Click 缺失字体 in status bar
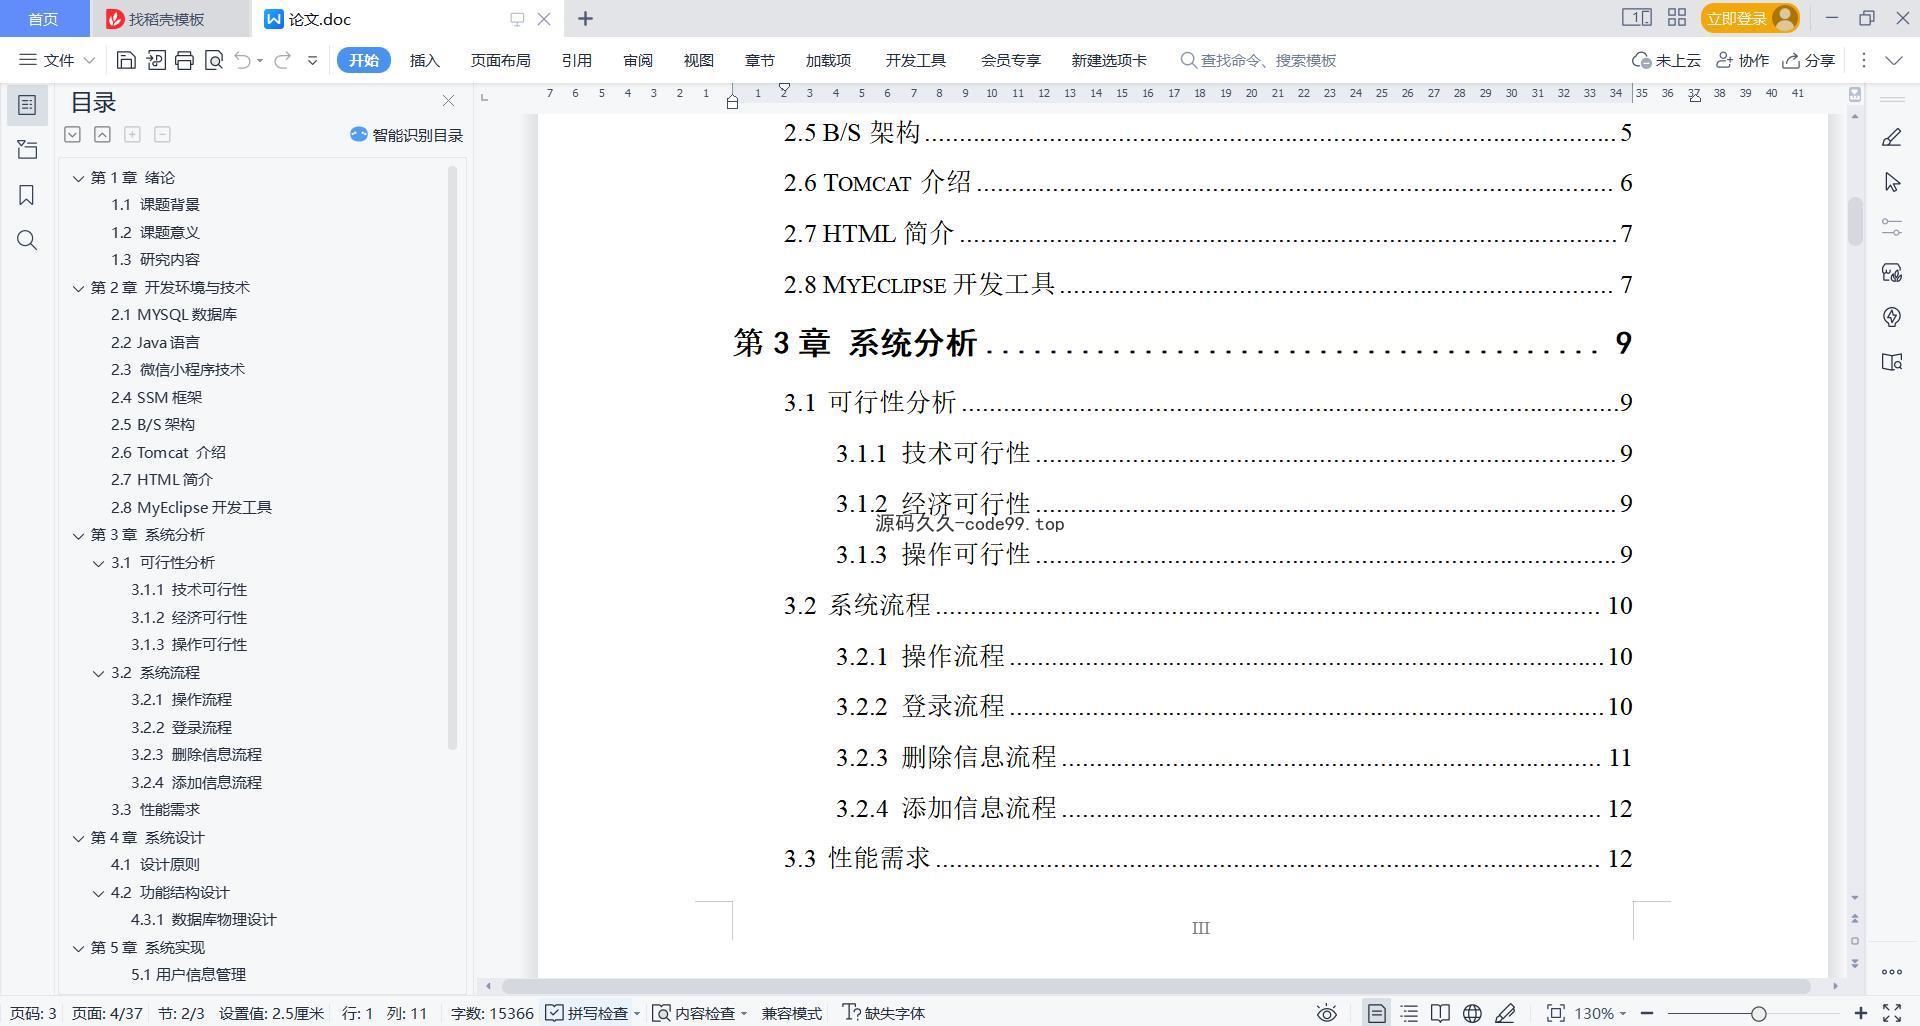 coord(884,1013)
